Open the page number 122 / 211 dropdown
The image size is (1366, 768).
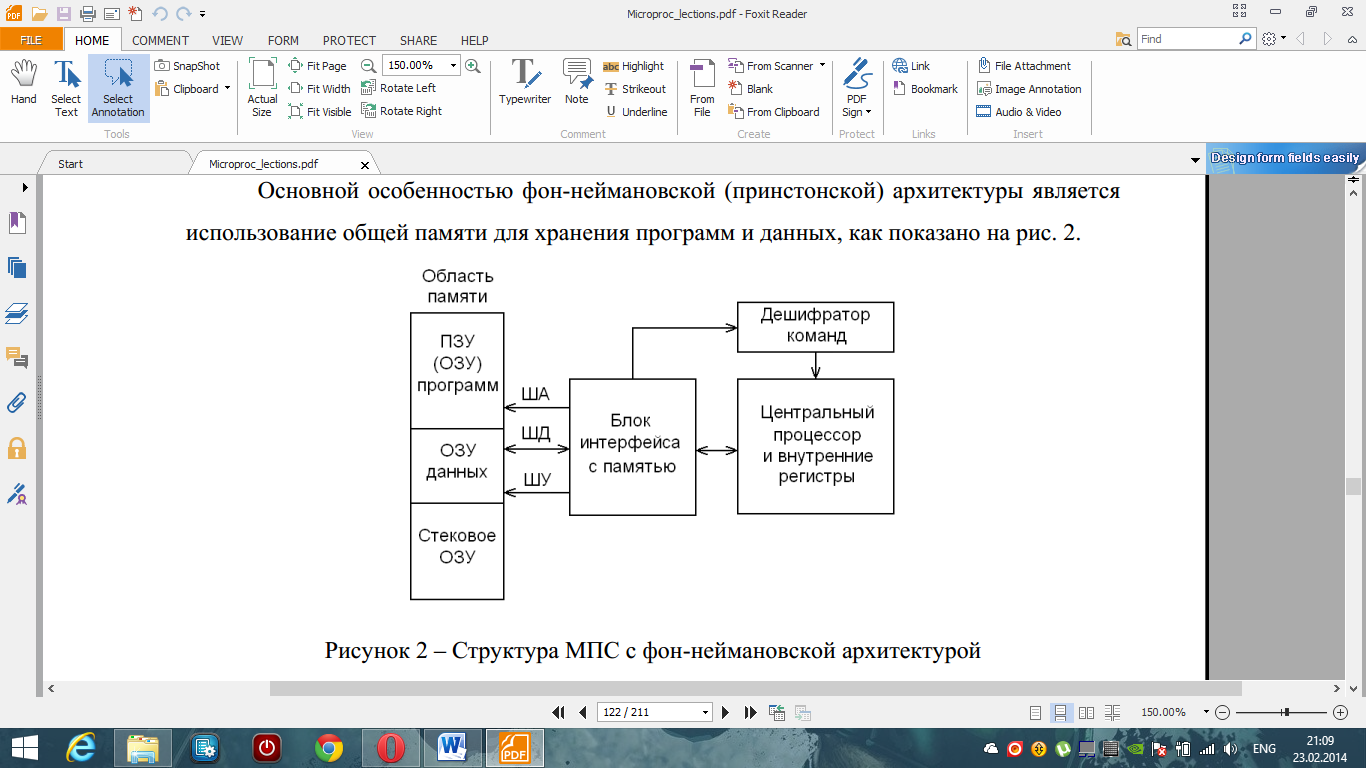[706, 713]
